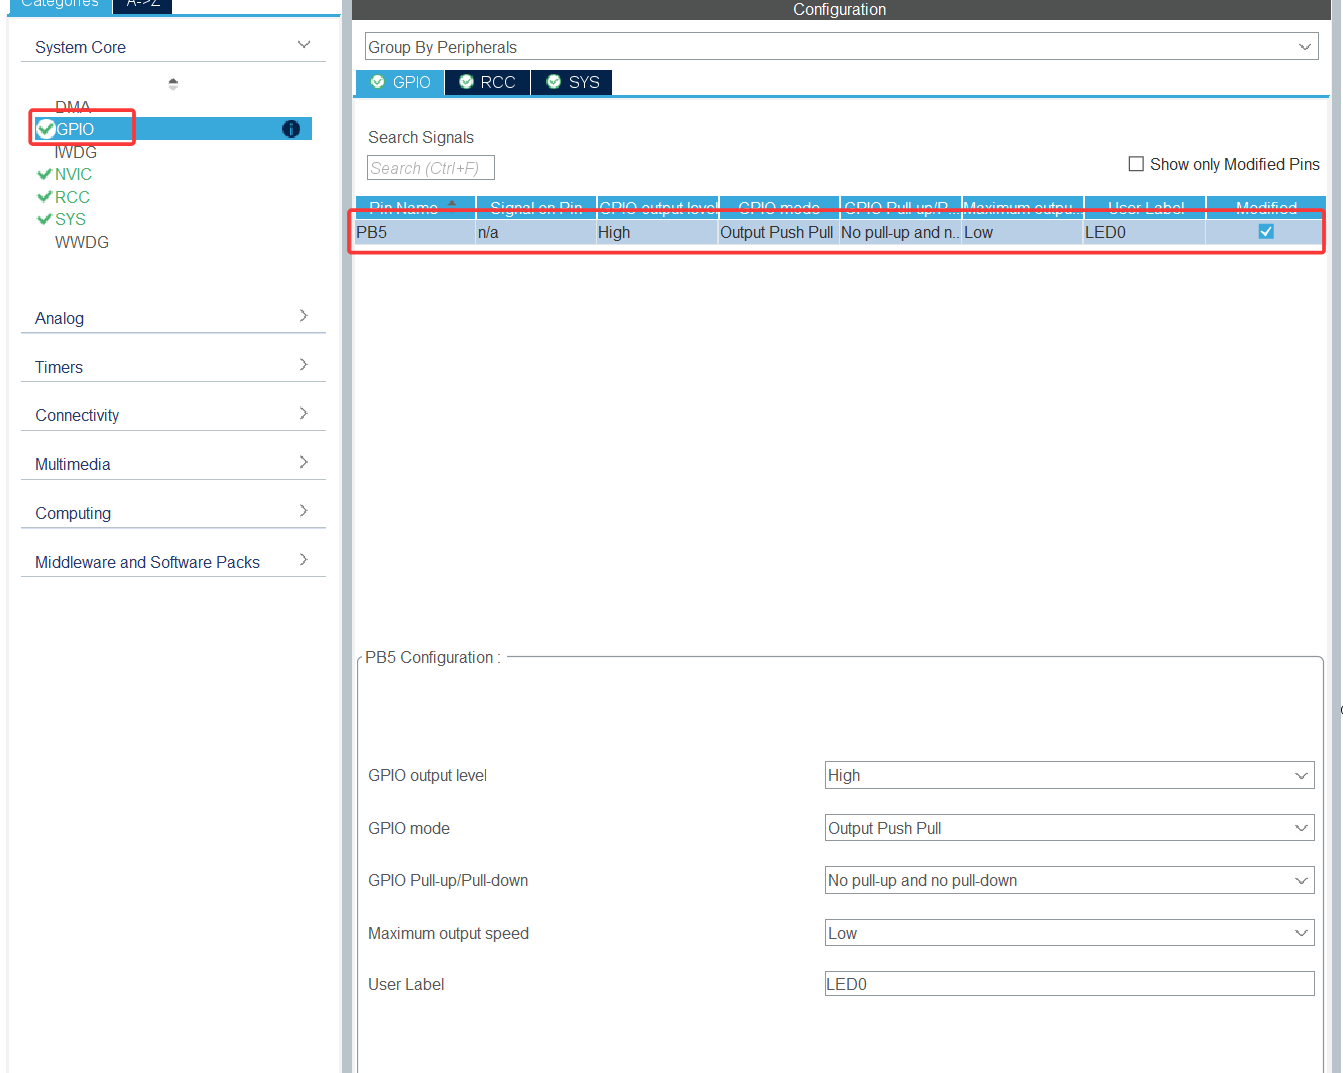
Task: Select DMA in System Core list
Action: [73, 107]
